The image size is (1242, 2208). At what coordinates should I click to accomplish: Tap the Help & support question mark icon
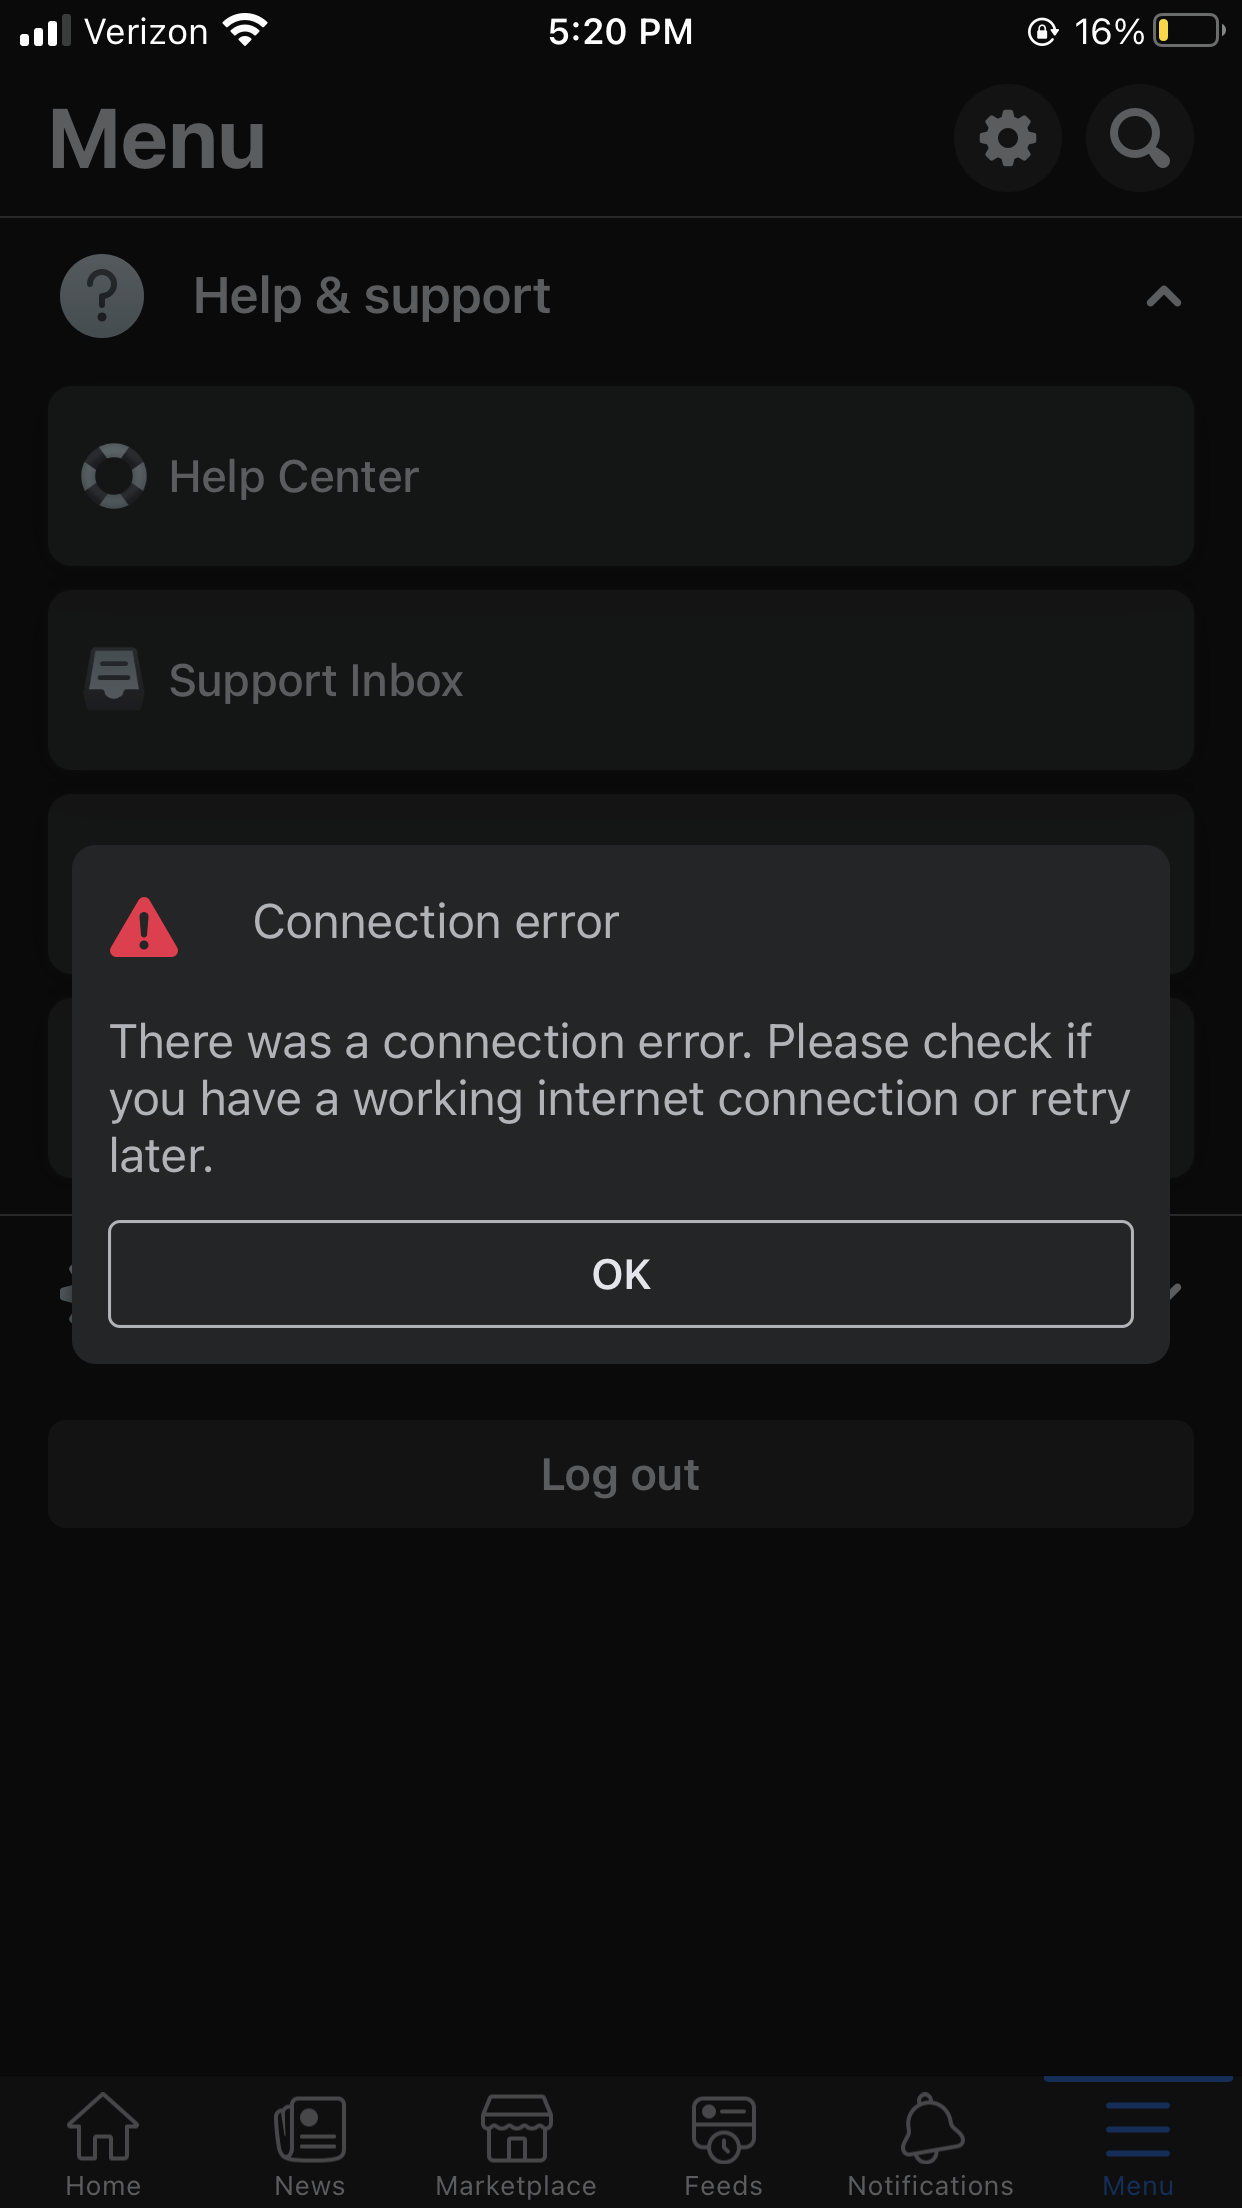click(x=102, y=296)
